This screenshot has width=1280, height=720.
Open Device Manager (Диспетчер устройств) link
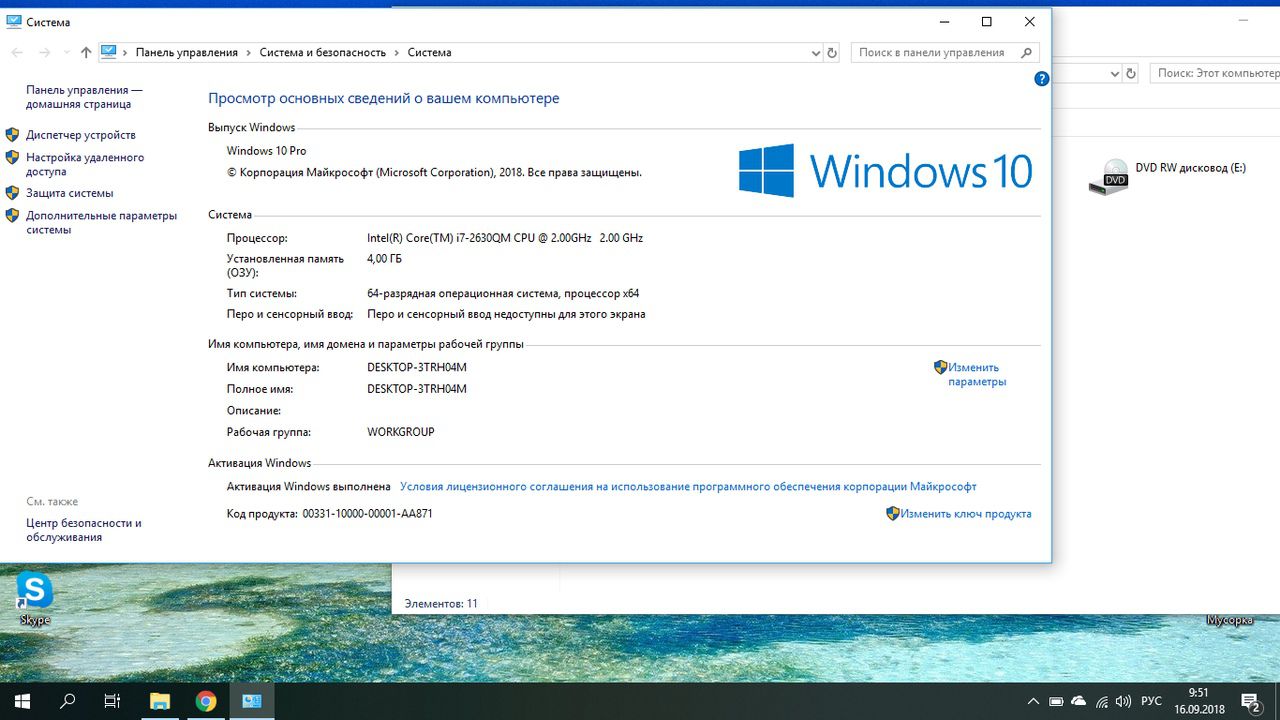tap(81, 135)
